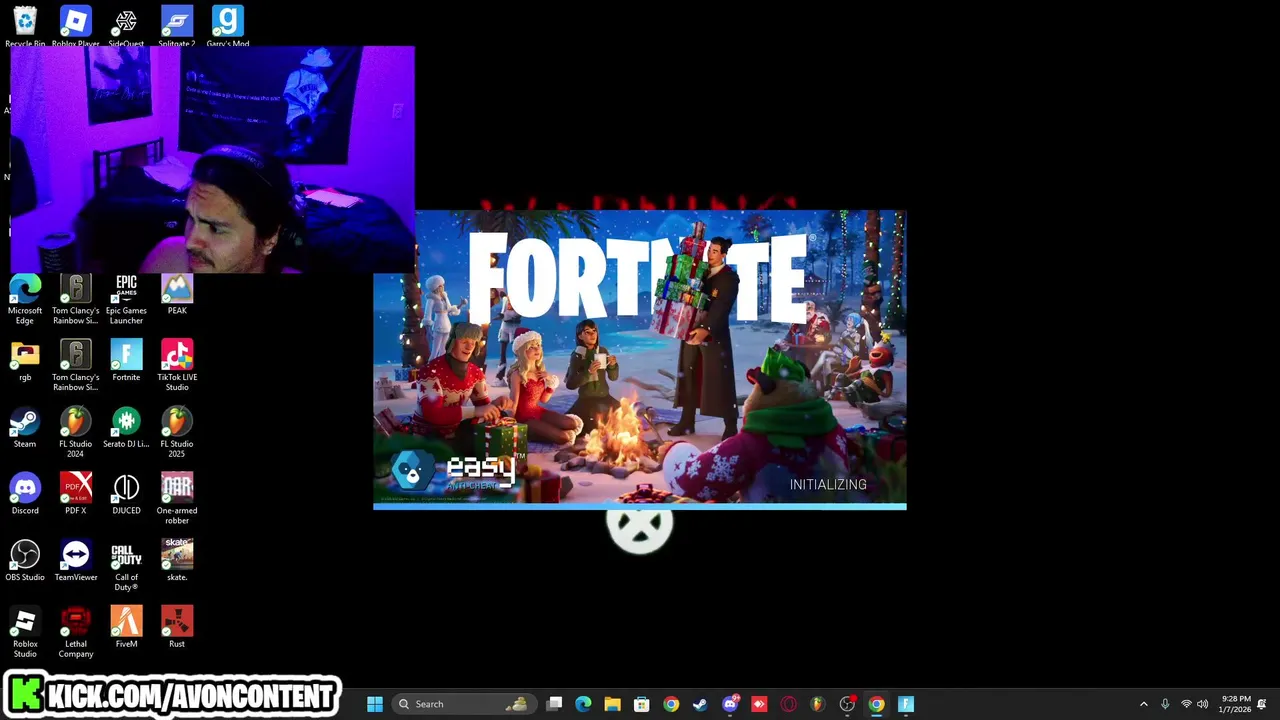1280x720 pixels.
Task: Launch Roblox Player from the desktop
Action: [x=75, y=26]
